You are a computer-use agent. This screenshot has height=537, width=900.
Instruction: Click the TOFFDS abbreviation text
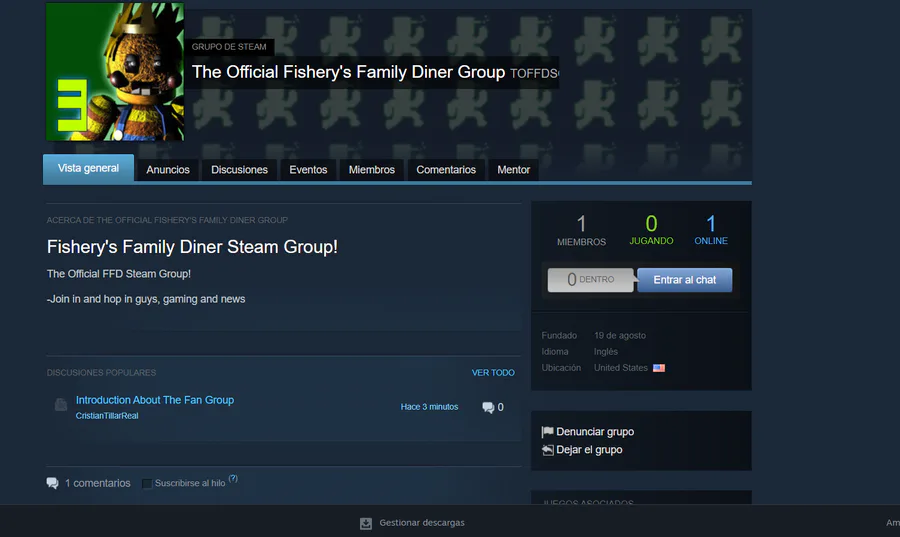coord(534,73)
